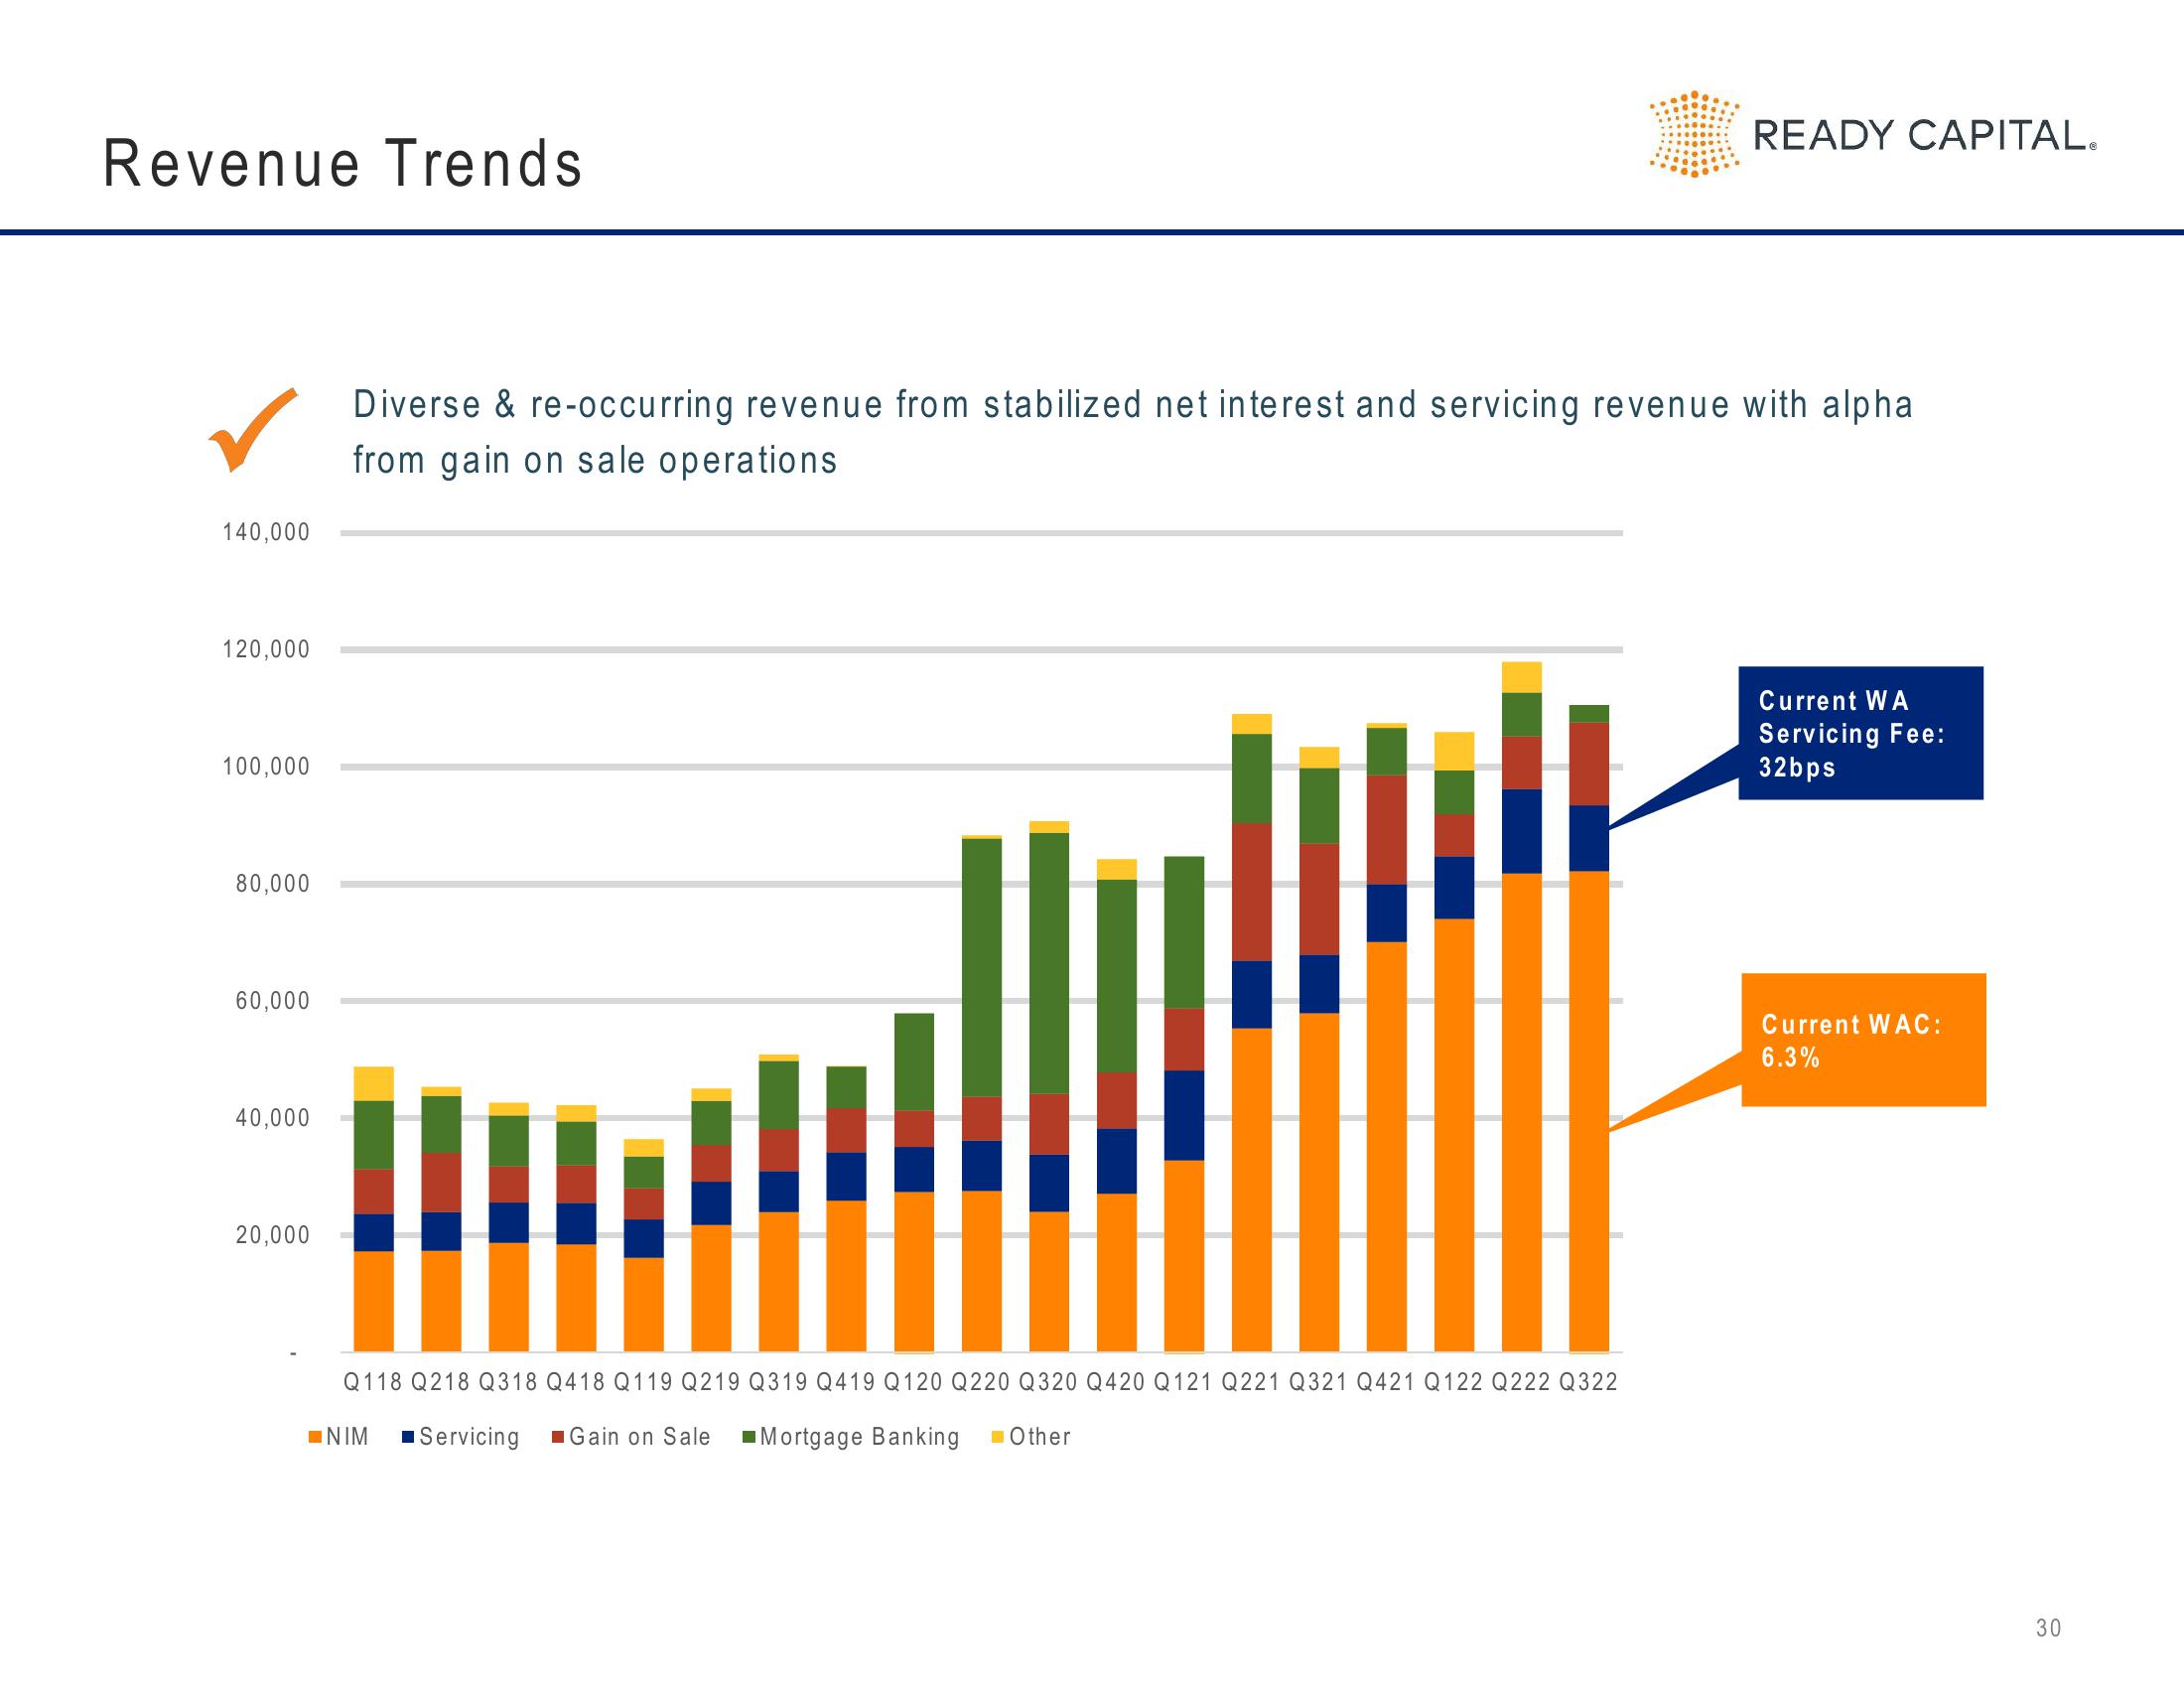2184x1688 pixels.
Task: Click the Q122 x-axis label
Action: (1453, 1382)
